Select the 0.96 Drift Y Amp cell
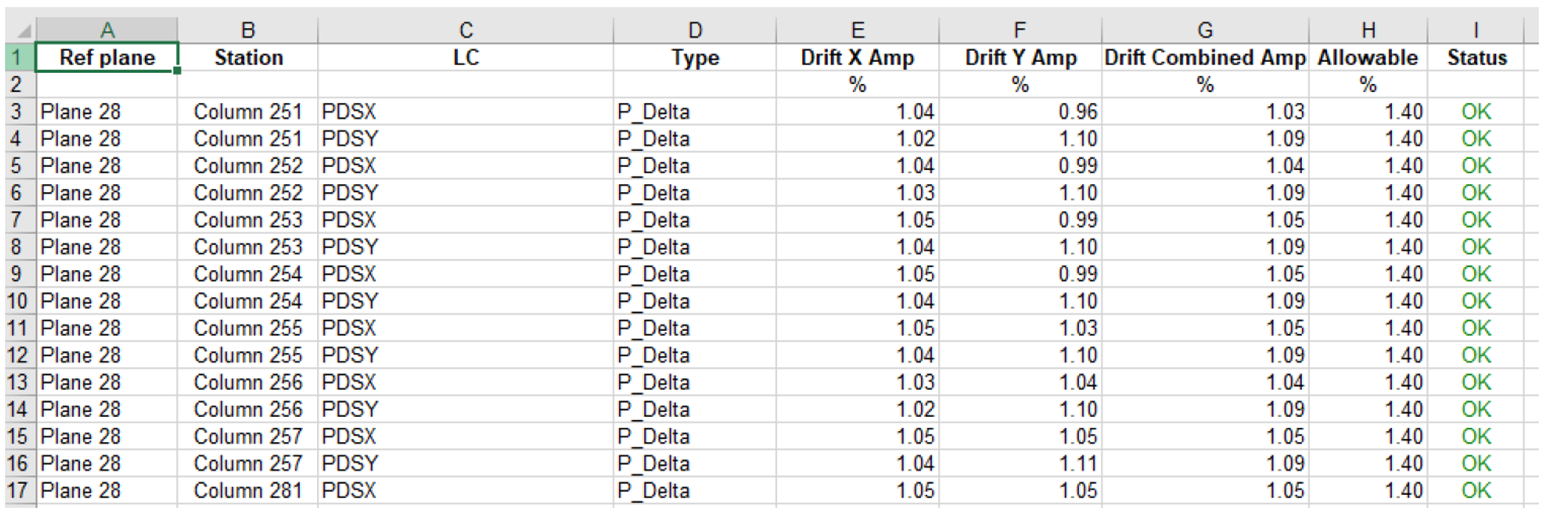The height and width of the screenshot is (515, 1547). click(x=1019, y=112)
